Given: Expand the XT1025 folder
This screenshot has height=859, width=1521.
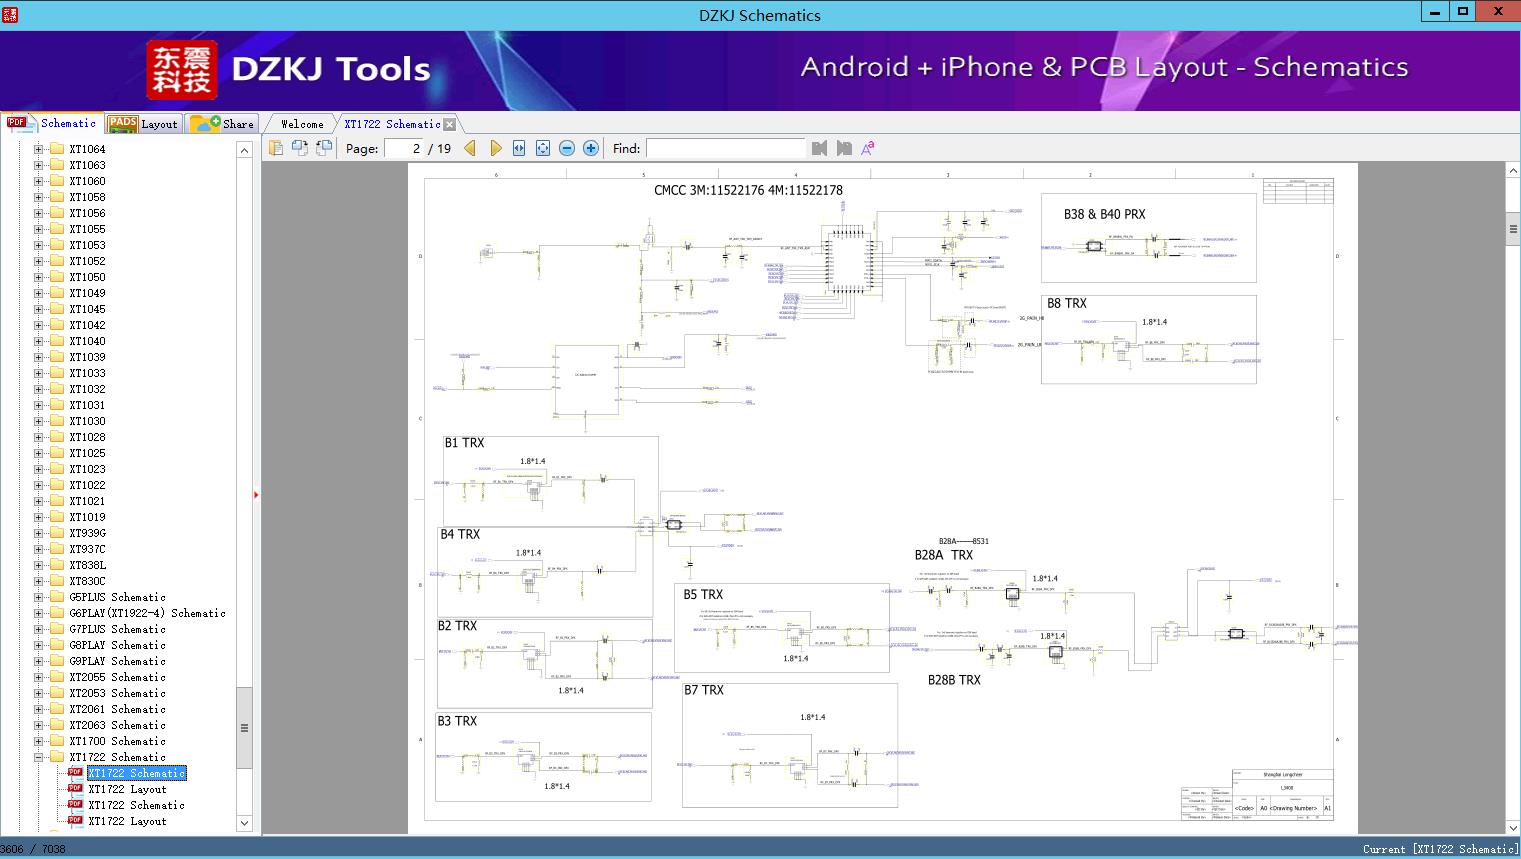Looking at the screenshot, I should click(x=39, y=453).
